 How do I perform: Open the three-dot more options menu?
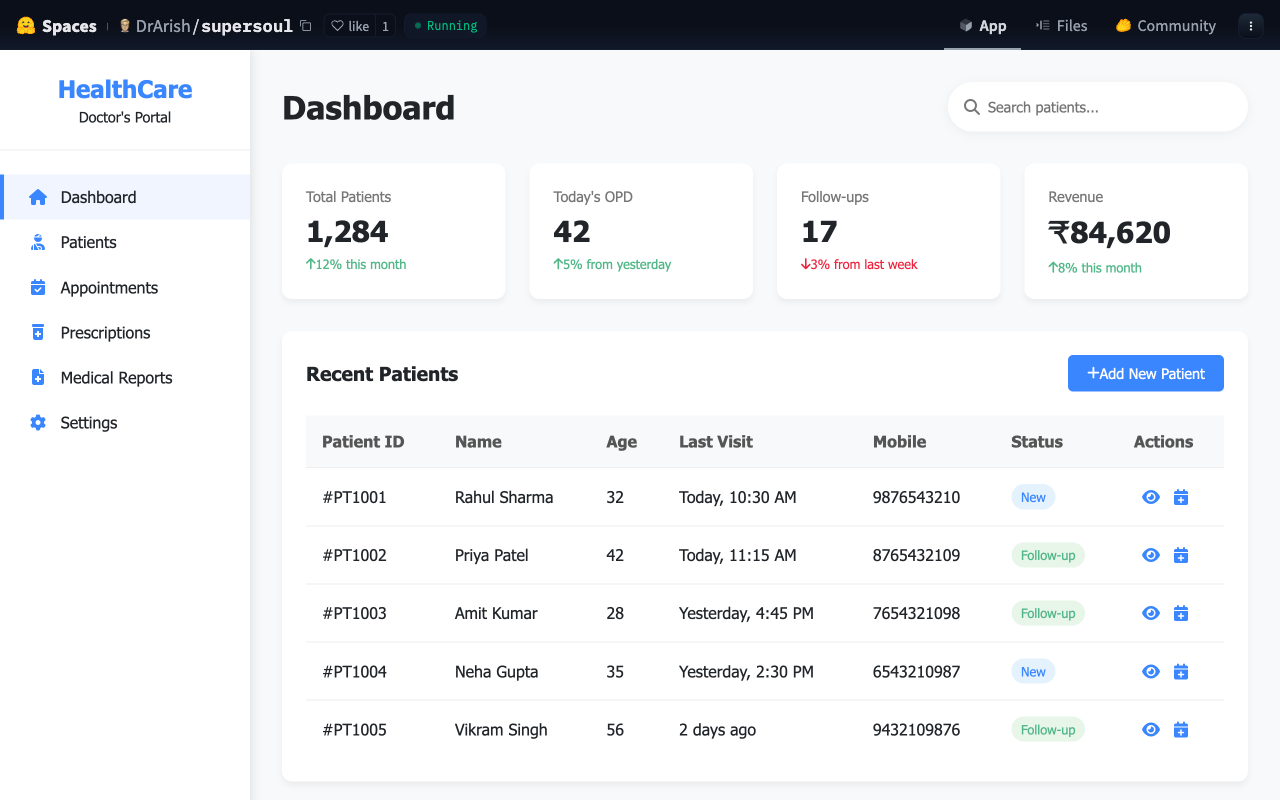coord(1250,26)
